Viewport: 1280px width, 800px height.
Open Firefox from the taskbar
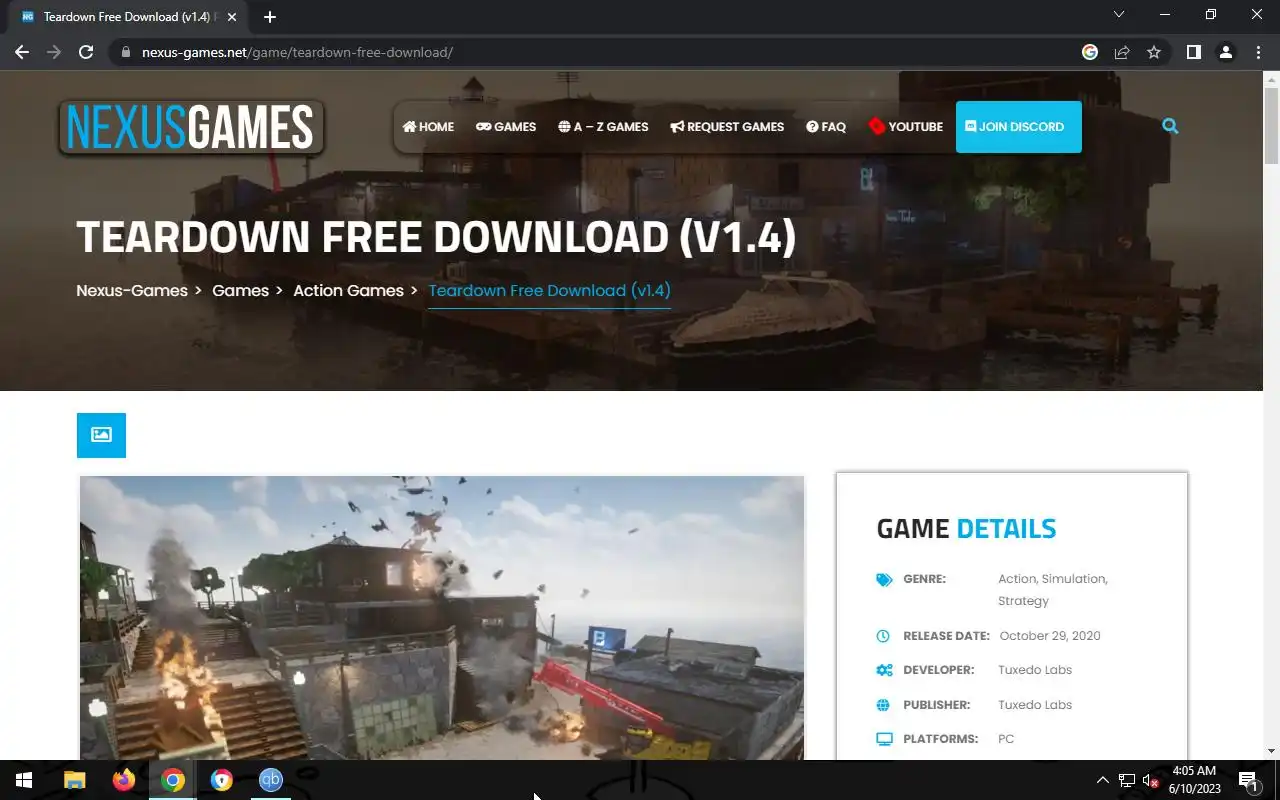tap(124, 780)
